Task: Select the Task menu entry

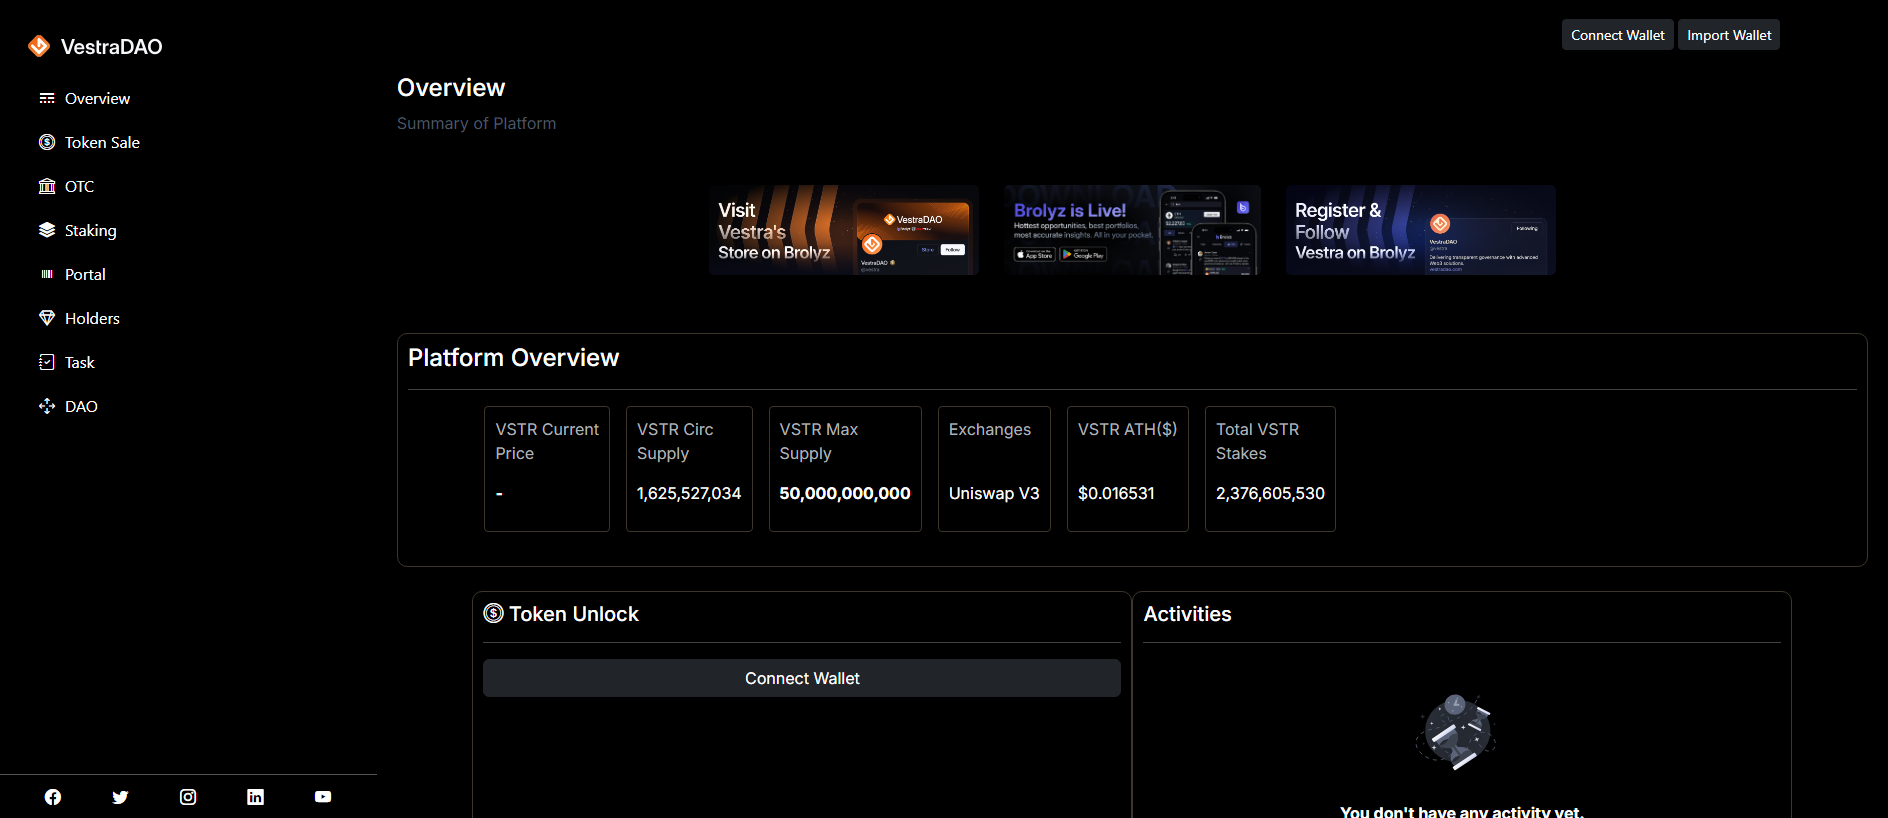Action: pyautogui.click(x=79, y=362)
